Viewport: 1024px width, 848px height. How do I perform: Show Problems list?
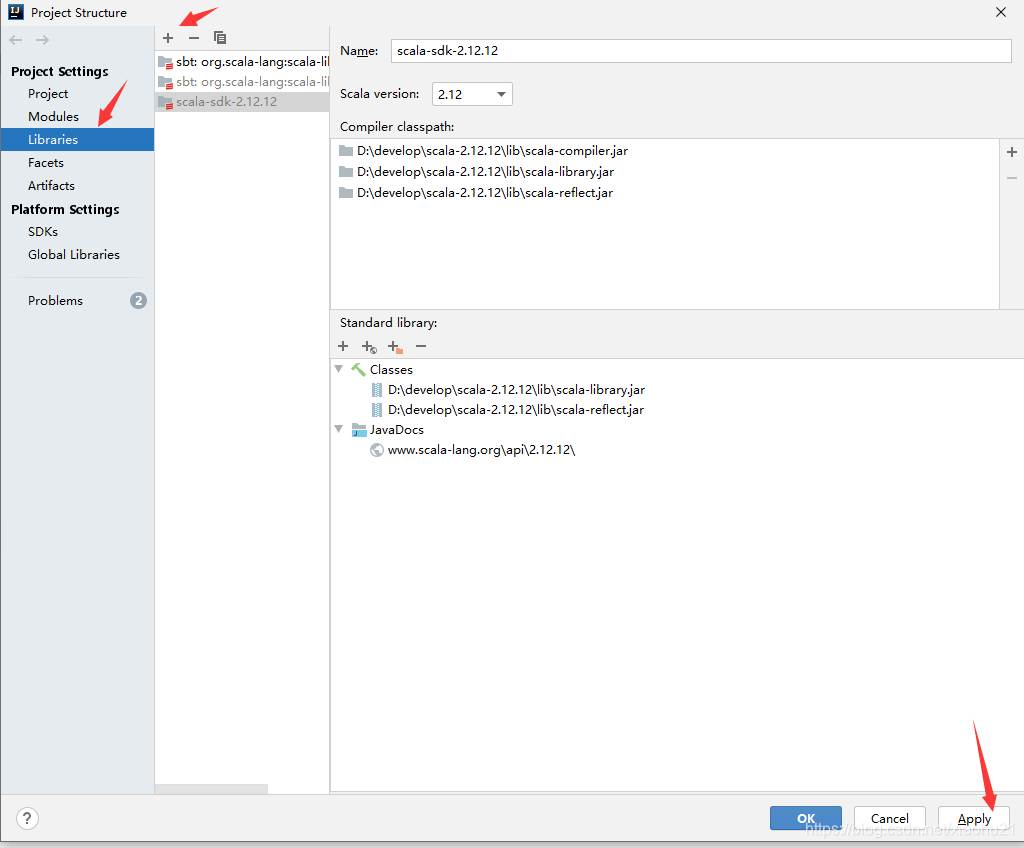[55, 301]
